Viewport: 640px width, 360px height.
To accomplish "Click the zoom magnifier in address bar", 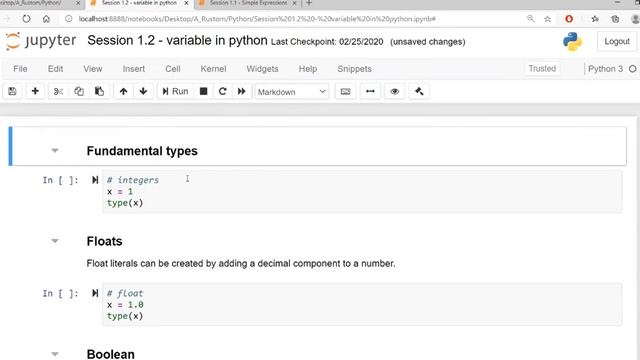I will coord(531,19).
